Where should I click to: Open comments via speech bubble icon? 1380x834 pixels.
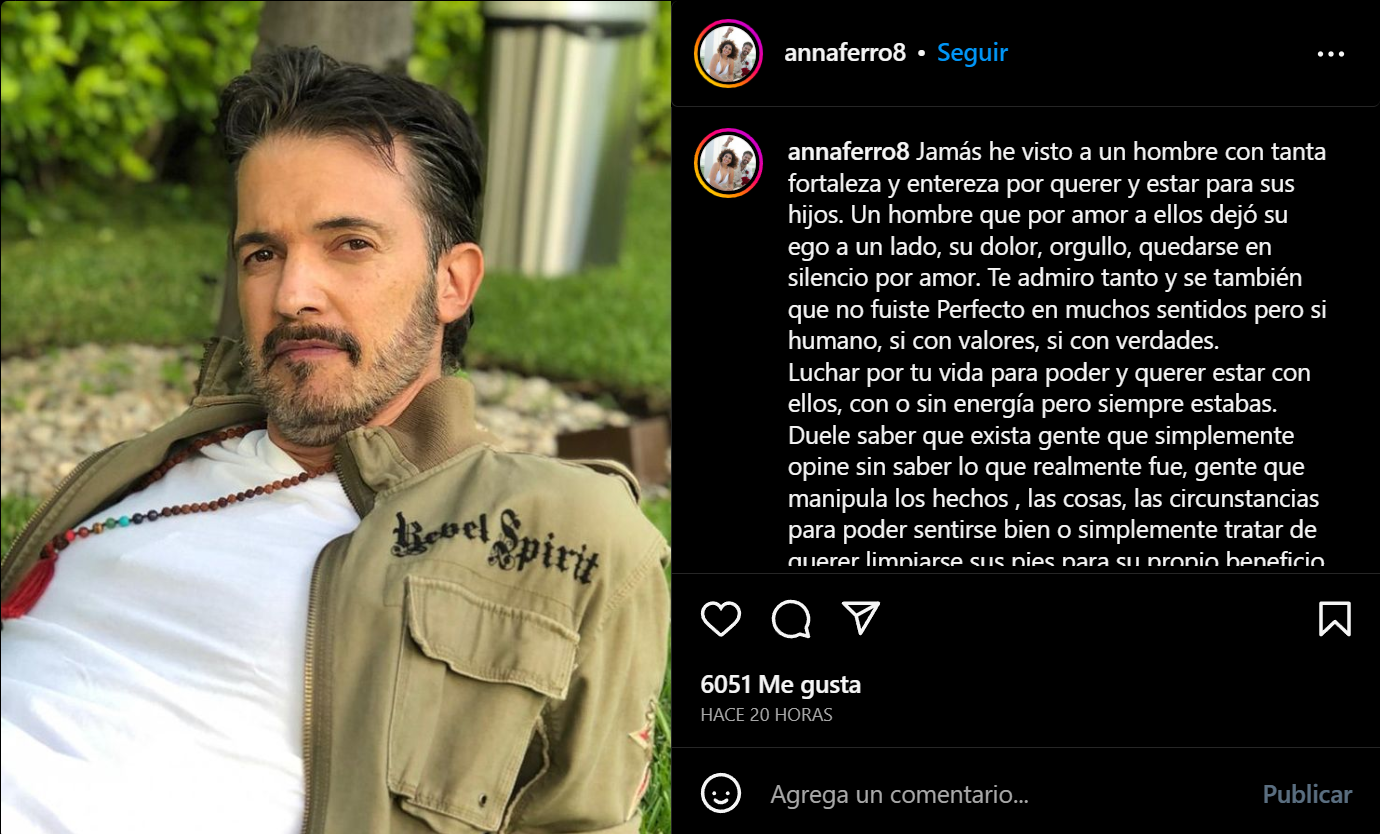[x=791, y=619]
